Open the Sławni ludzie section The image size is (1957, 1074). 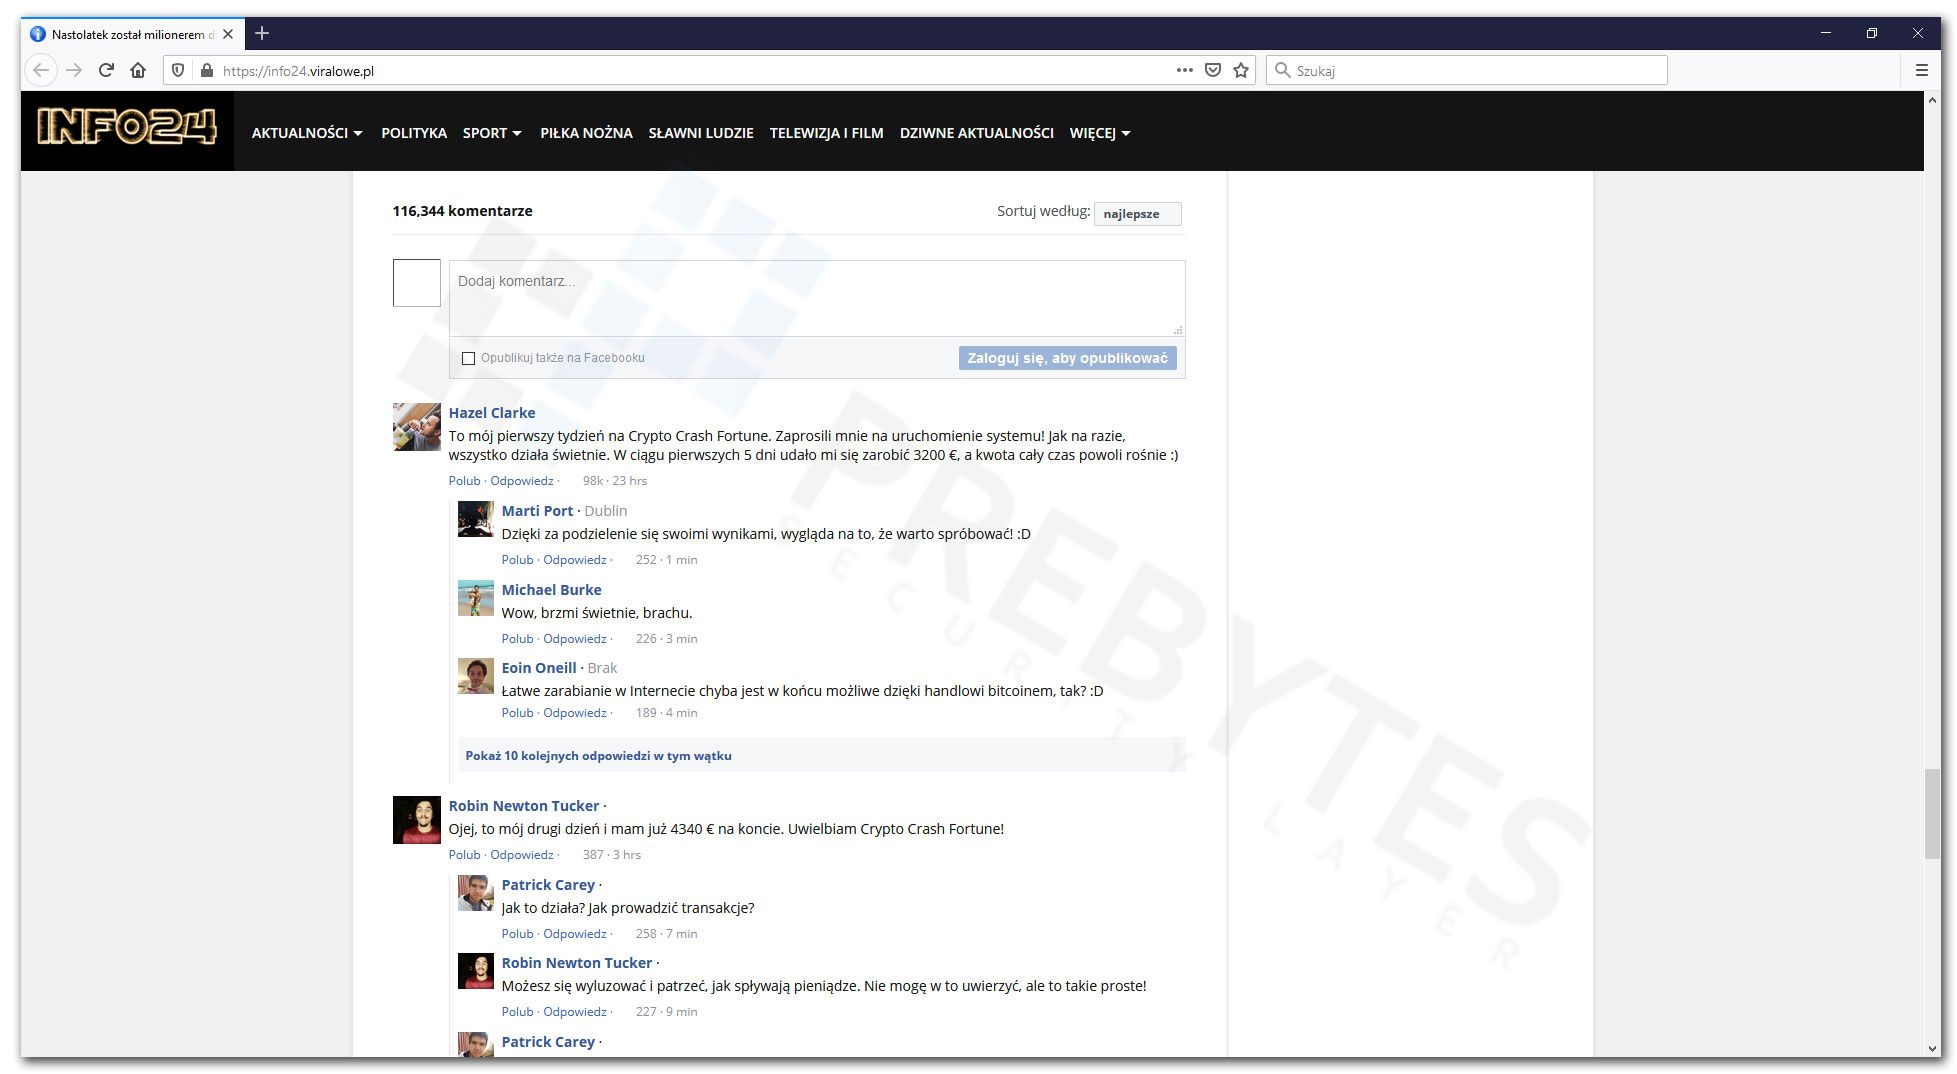pos(701,133)
